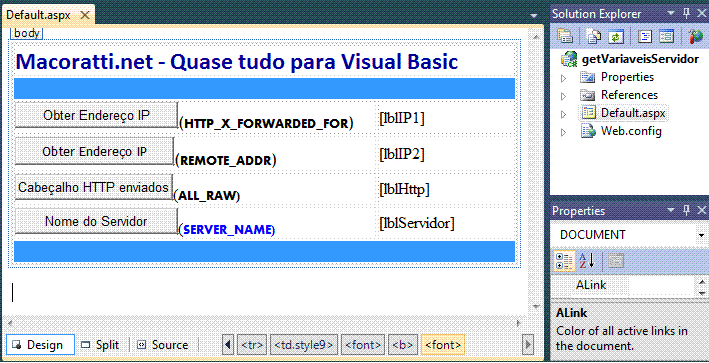The height and width of the screenshot is (363, 709).
Task: Open Properties panel window position dropdown arrow
Action: [671, 211]
